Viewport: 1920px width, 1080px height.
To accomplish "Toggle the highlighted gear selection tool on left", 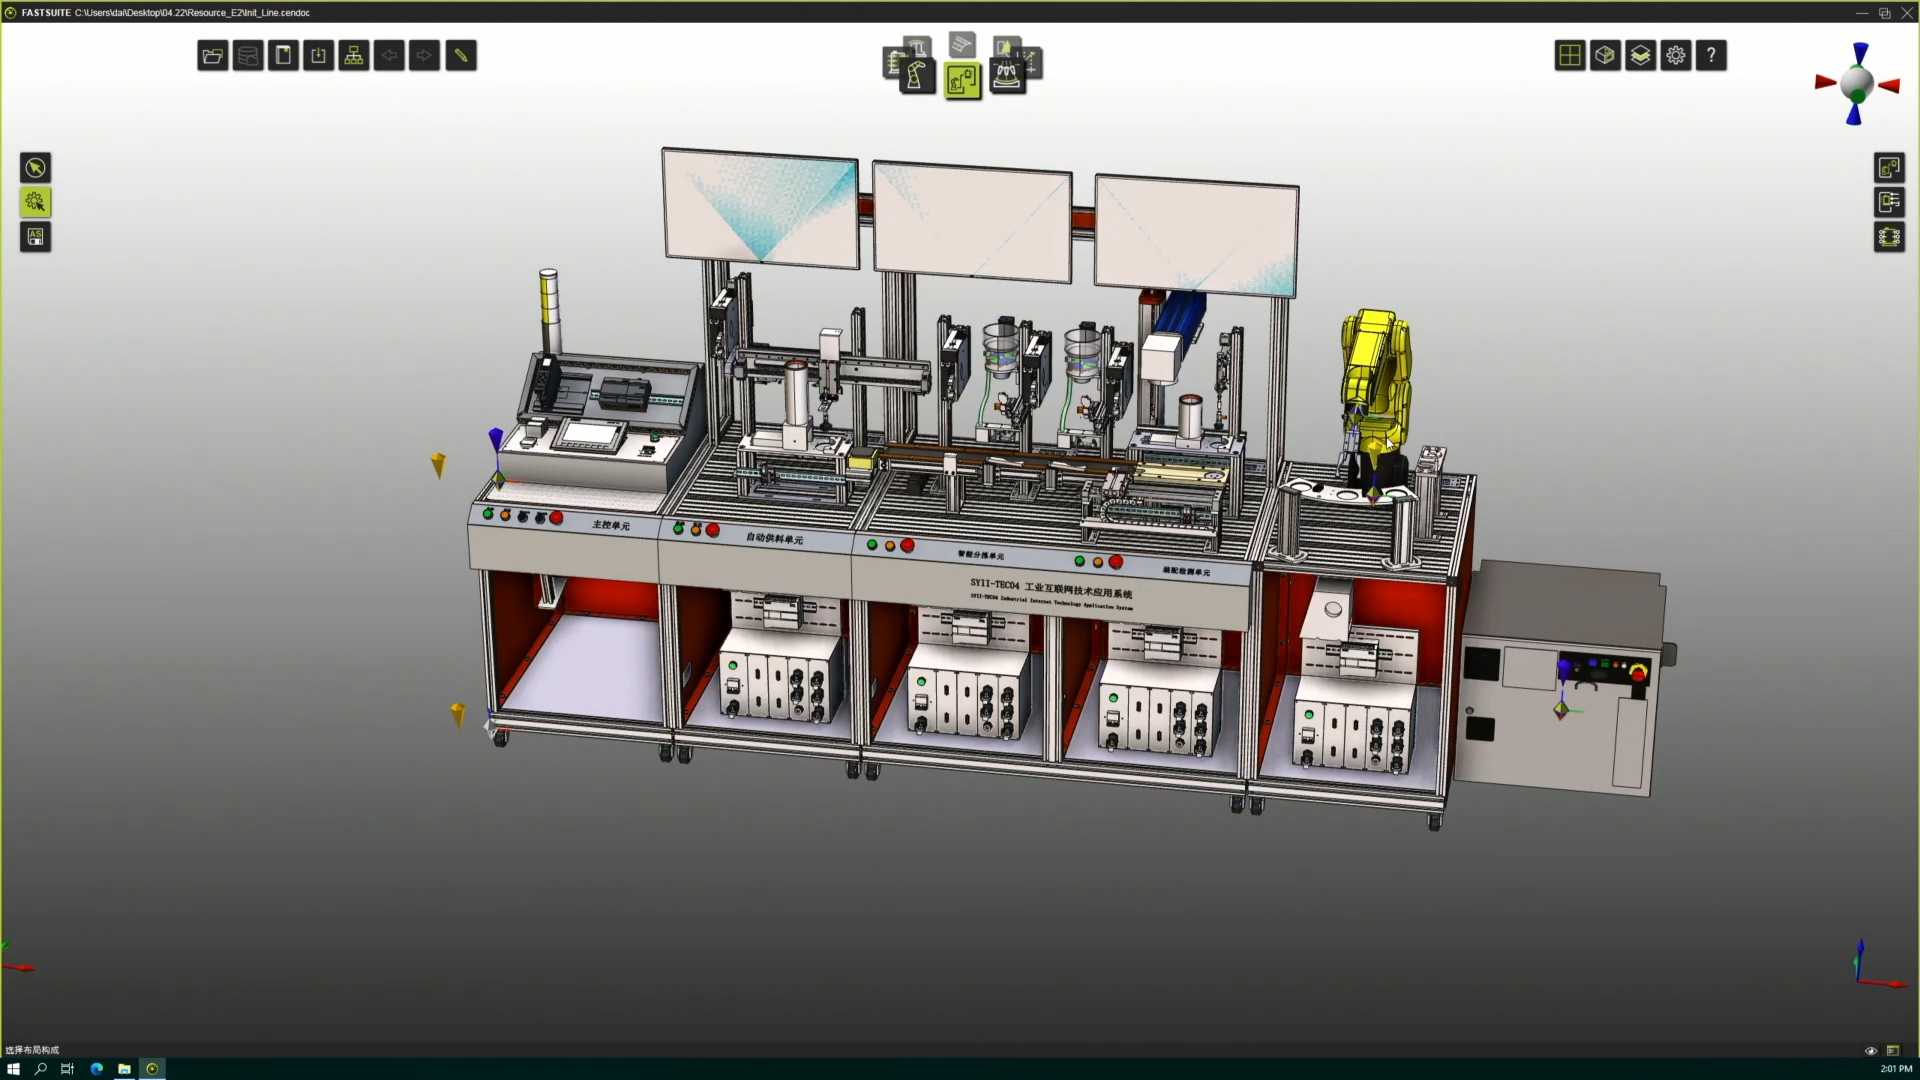I will (36, 202).
